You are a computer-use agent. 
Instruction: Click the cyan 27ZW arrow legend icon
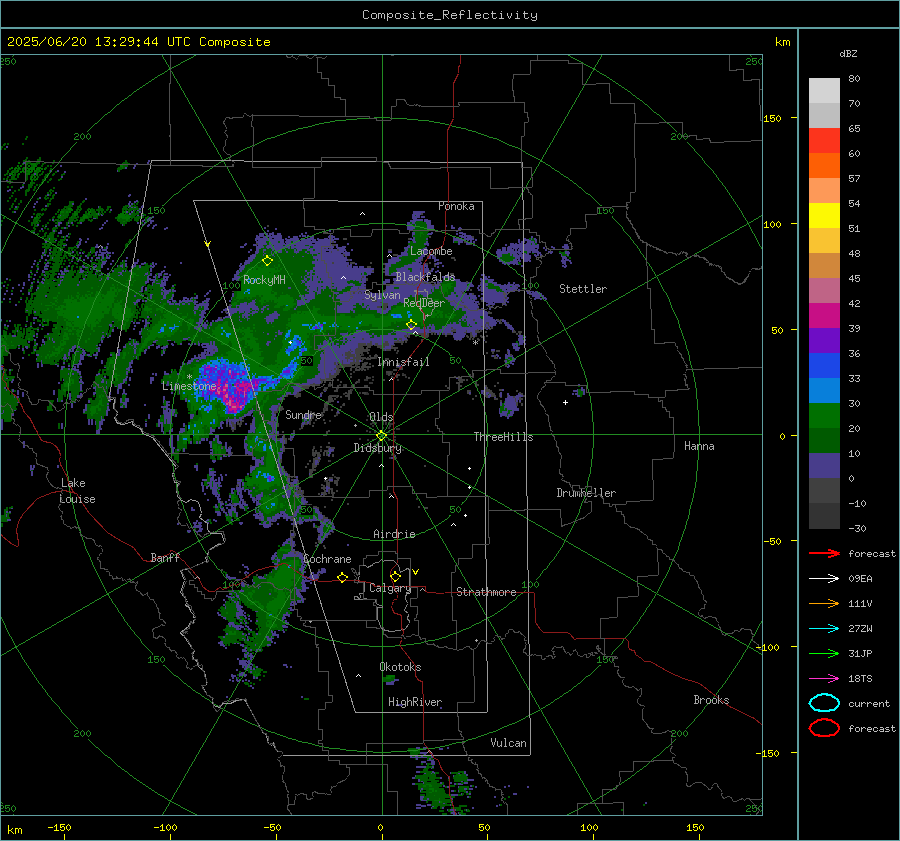(x=824, y=629)
